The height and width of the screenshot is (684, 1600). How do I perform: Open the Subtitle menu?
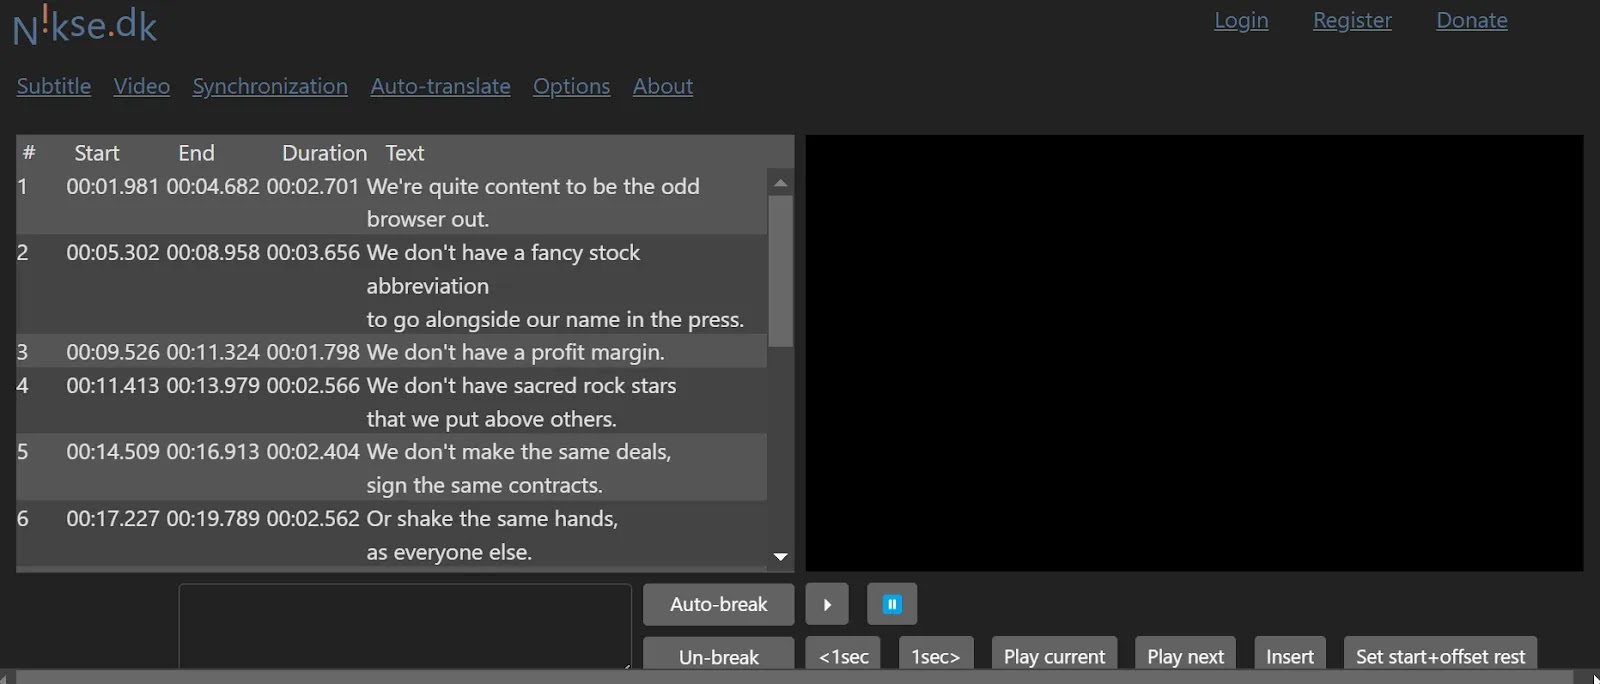click(x=54, y=86)
